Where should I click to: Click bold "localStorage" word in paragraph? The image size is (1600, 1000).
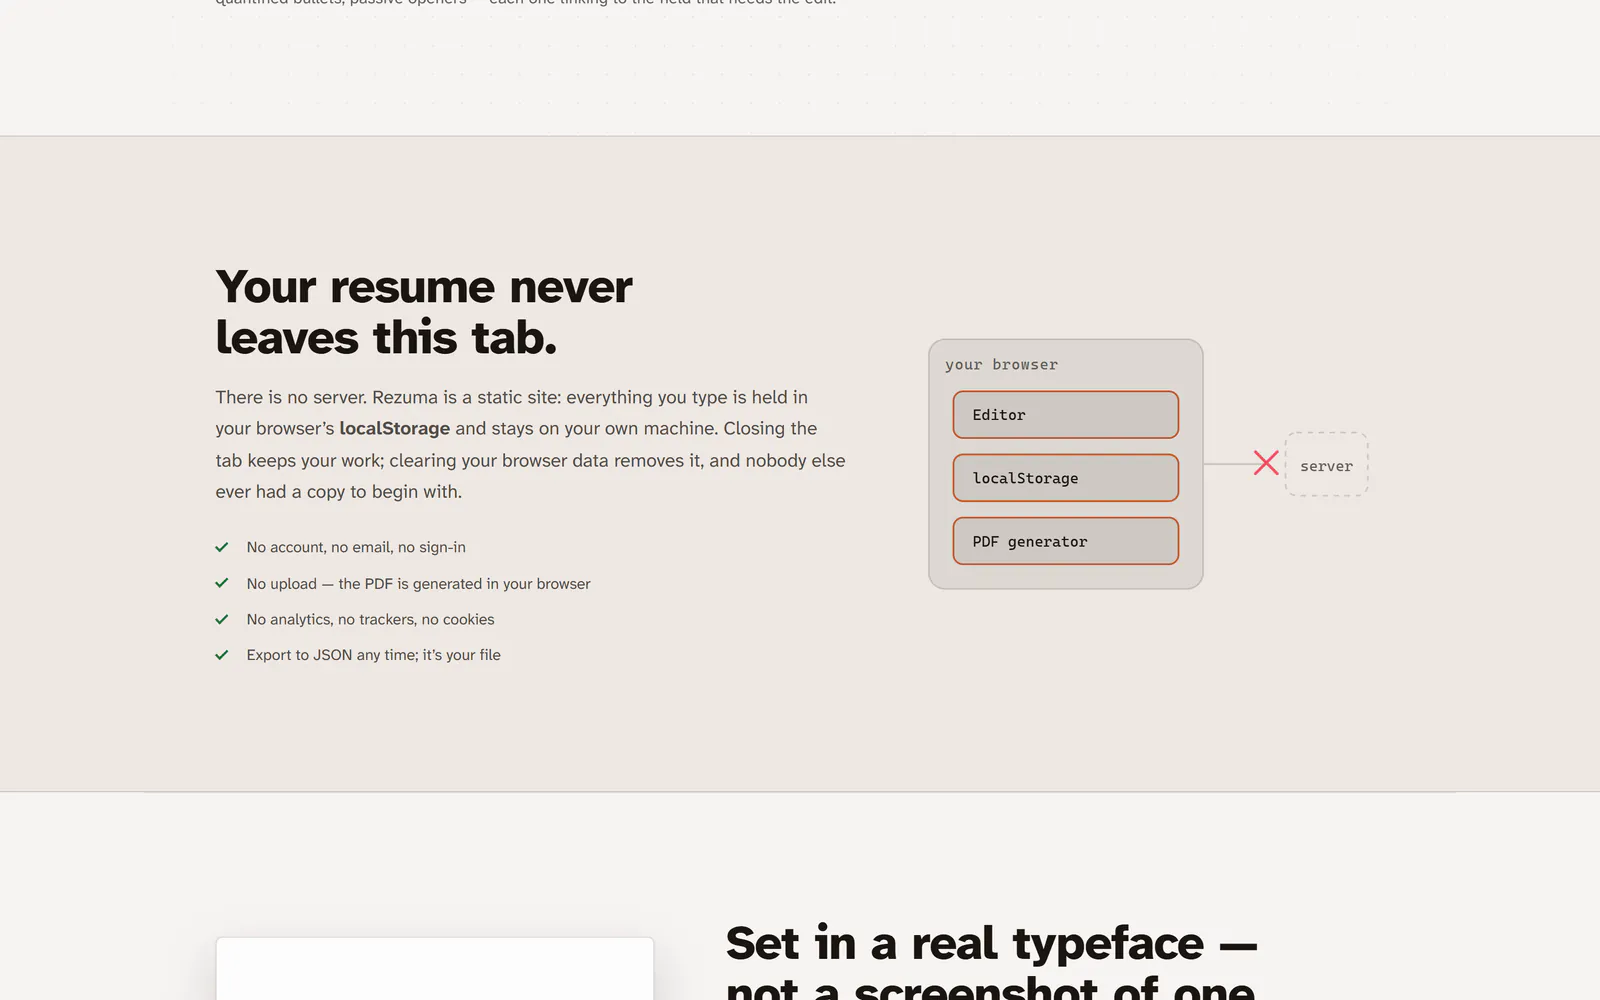point(394,428)
